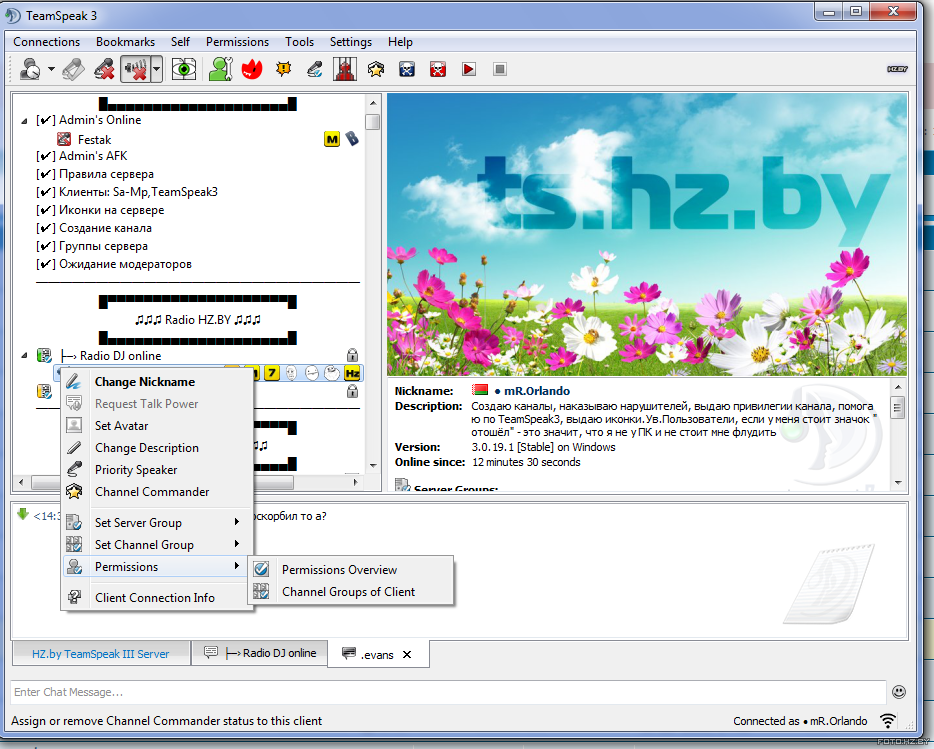Click the Enter Chat Message input field
The image size is (934, 749).
(x=448, y=692)
